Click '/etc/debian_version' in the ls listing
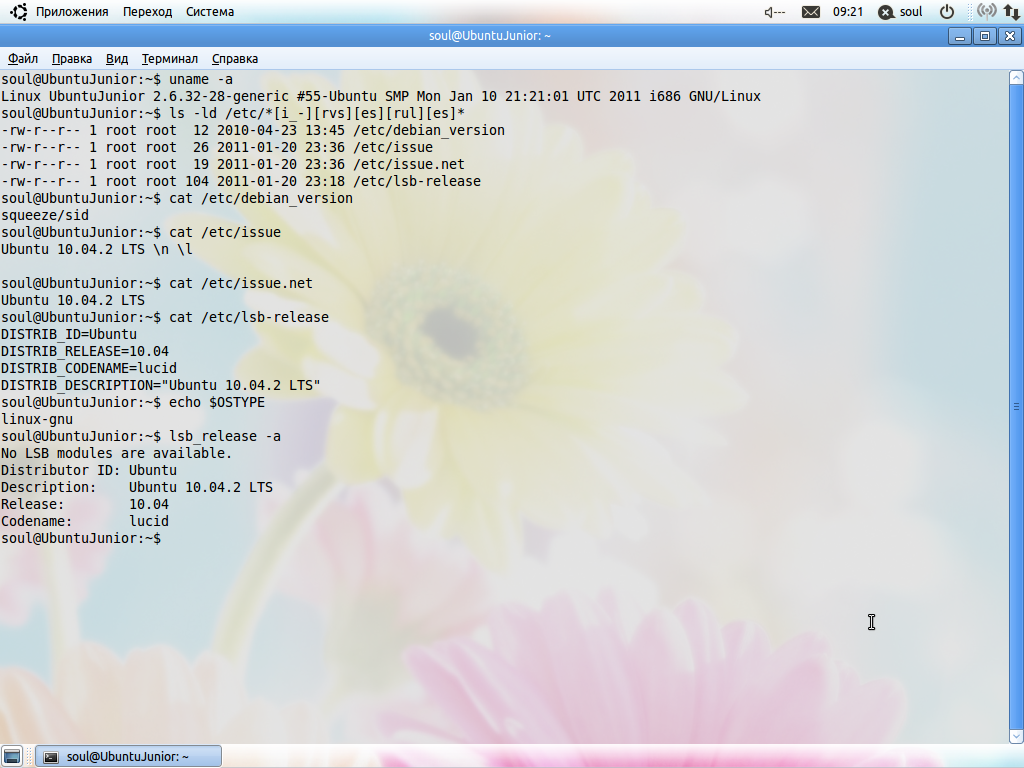1024x768 pixels. [x=429, y=130]
